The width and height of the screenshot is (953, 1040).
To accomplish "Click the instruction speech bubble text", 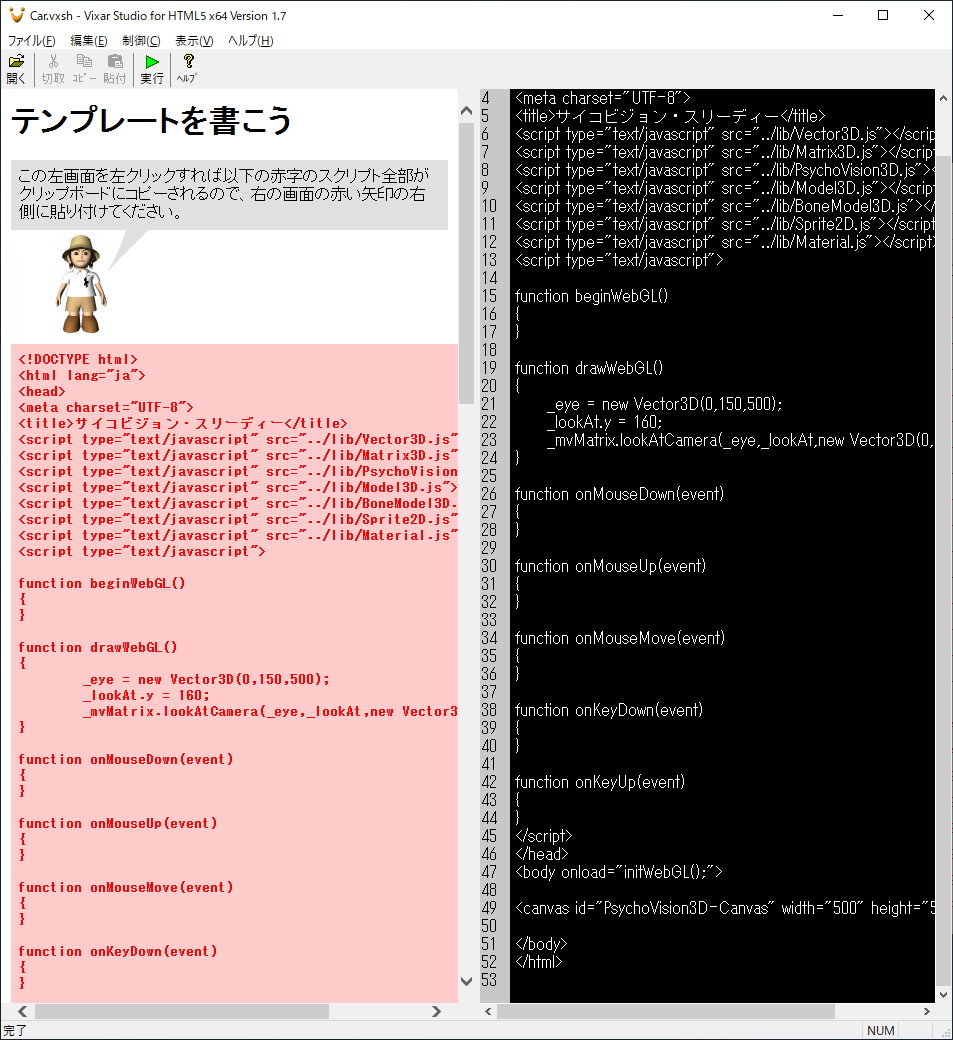I will pos(229,194).
